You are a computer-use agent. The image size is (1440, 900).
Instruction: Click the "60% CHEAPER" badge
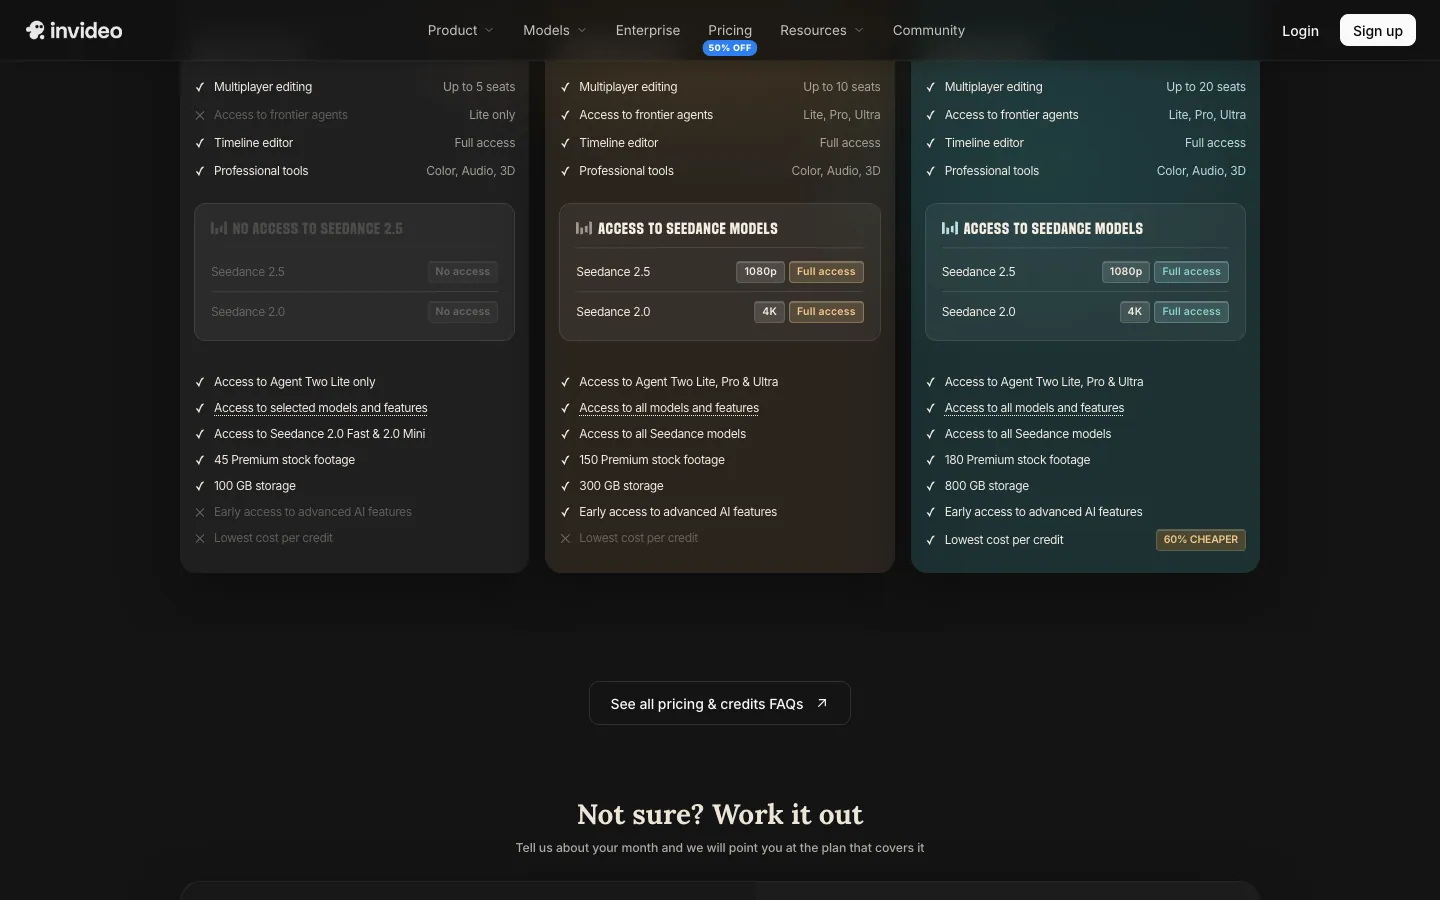coord(1201,540)
